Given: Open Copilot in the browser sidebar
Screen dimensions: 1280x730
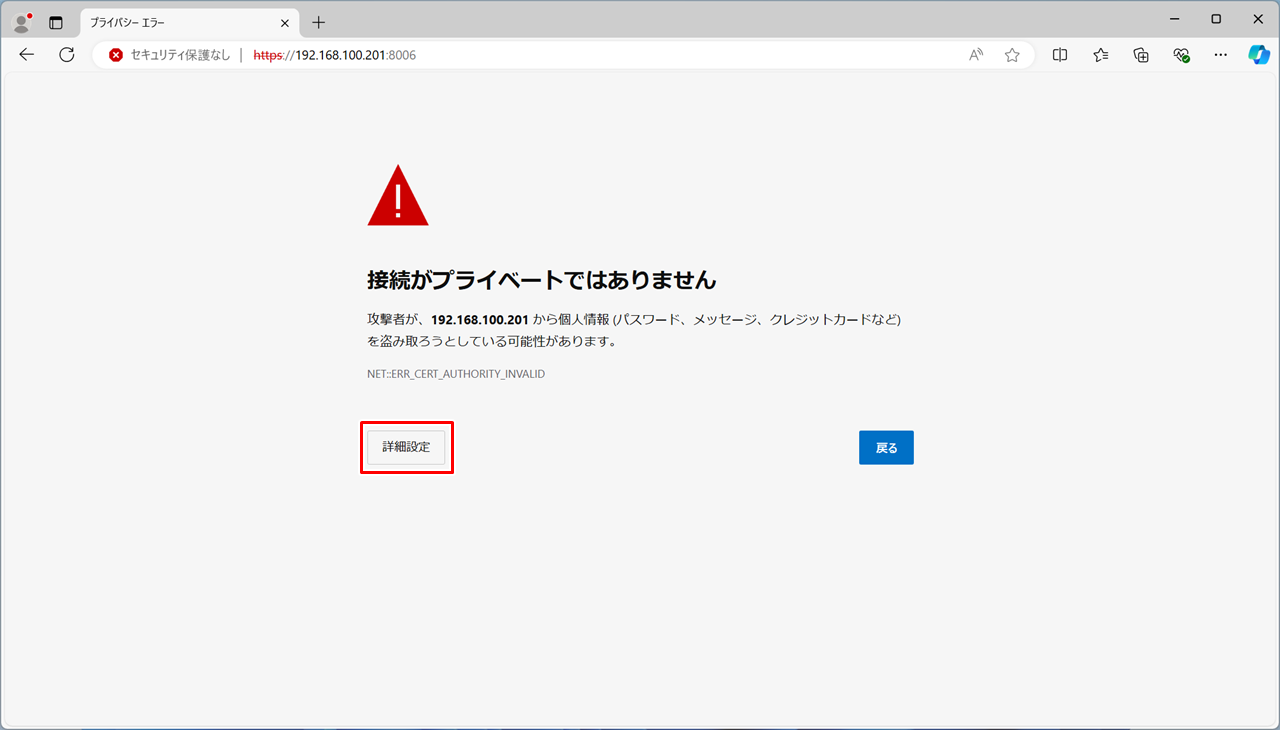Looking at the screenshot, I should click(x=1259, y=55).
